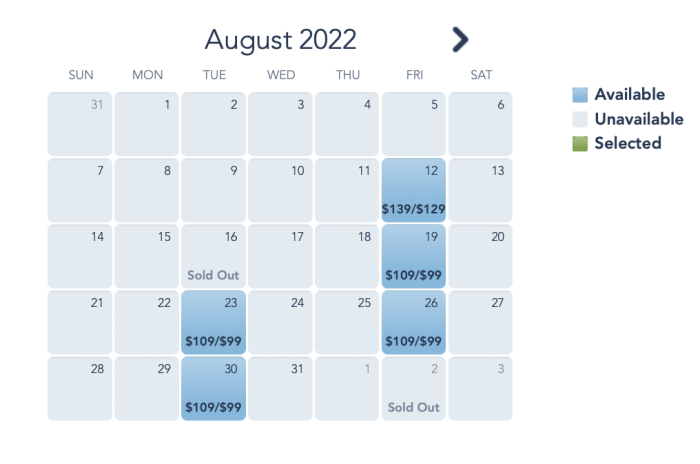Viewport: 700px width, 464px height.
Task: Click unavailable August 27 cell
Action: pyautogui.click(x=480, y=322)
